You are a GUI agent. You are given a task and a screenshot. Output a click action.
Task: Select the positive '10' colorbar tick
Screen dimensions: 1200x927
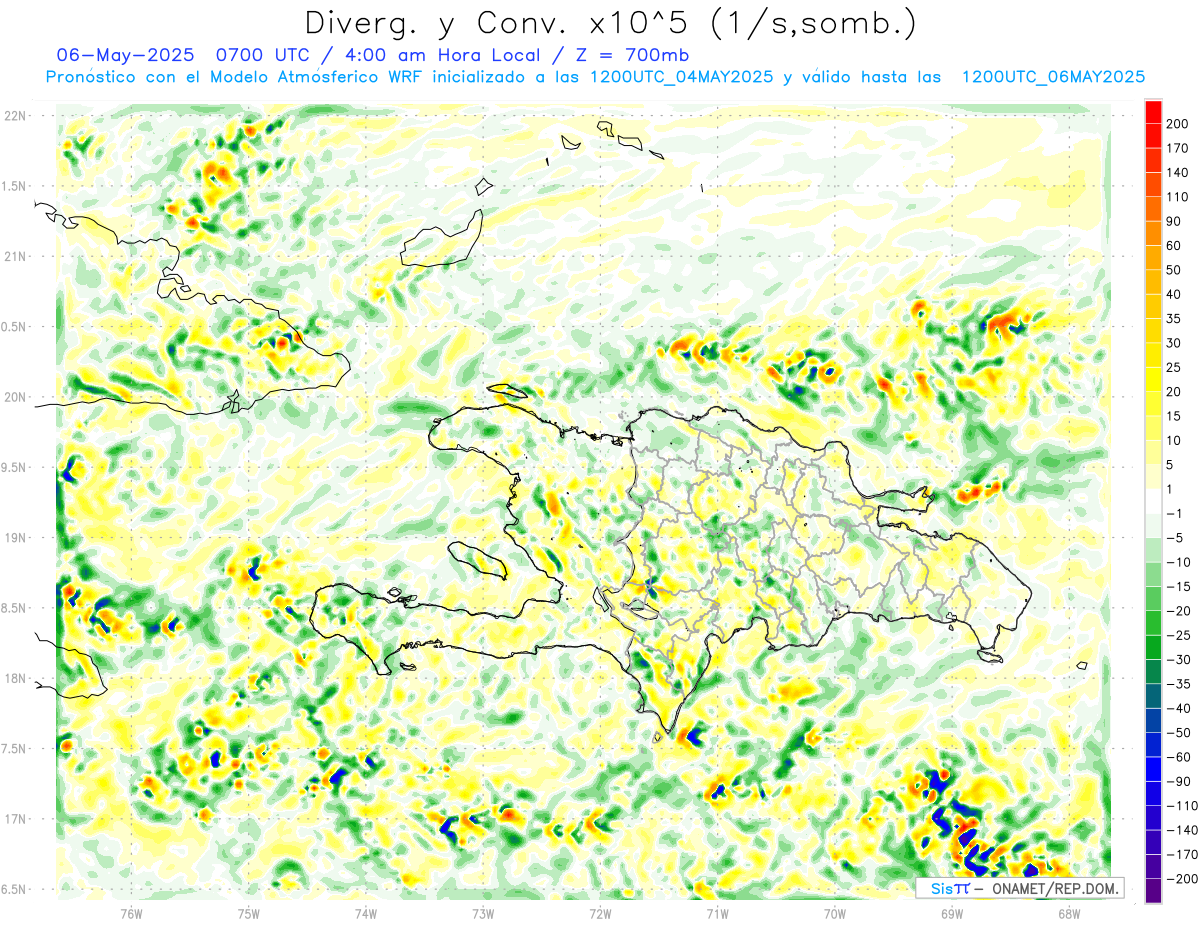coord(1174,440)
